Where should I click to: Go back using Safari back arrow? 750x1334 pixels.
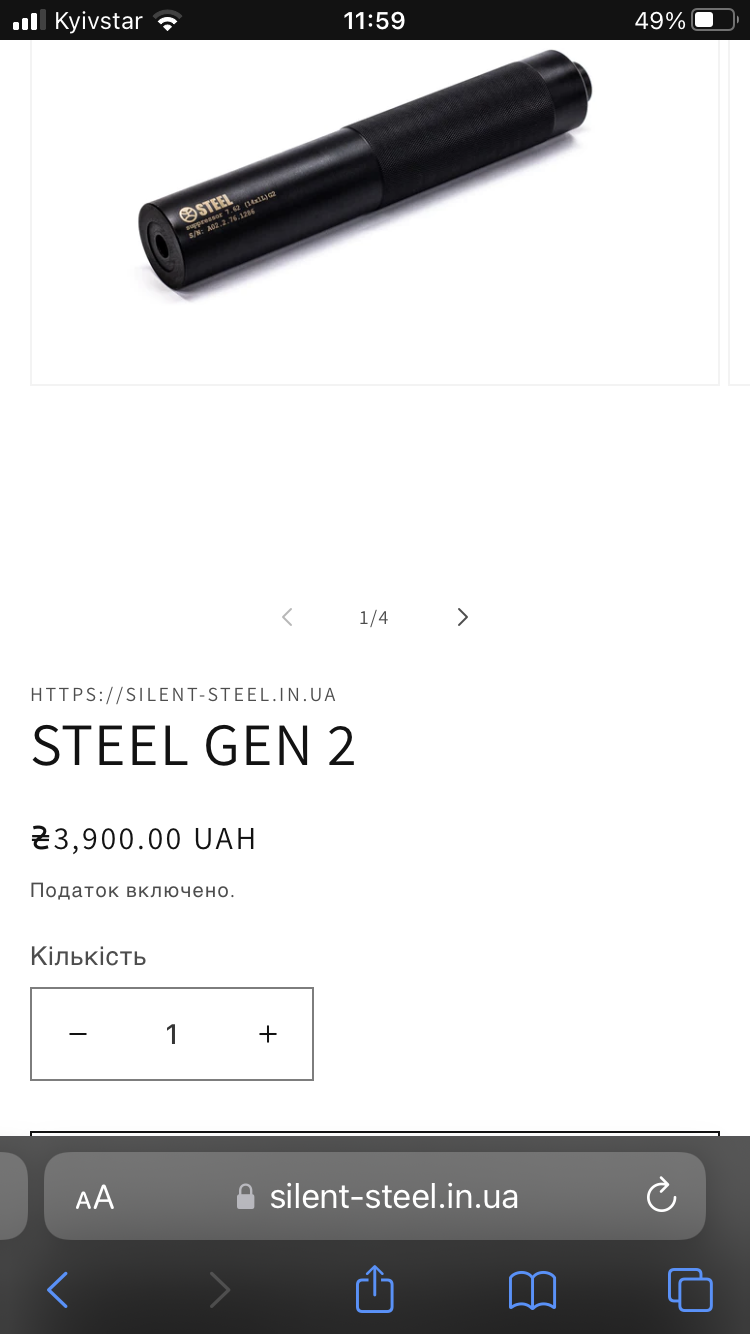pyautogui.click(x=58, y=1290)
